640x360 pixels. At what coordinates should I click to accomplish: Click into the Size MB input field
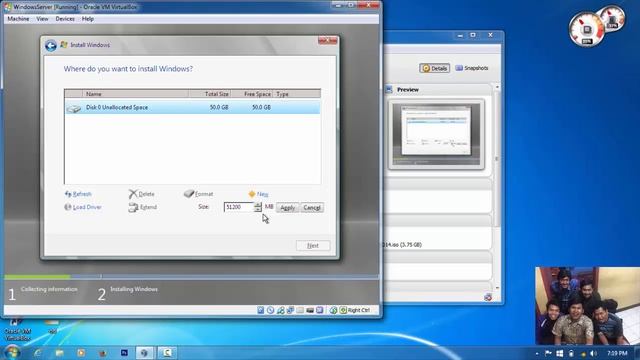239,207
